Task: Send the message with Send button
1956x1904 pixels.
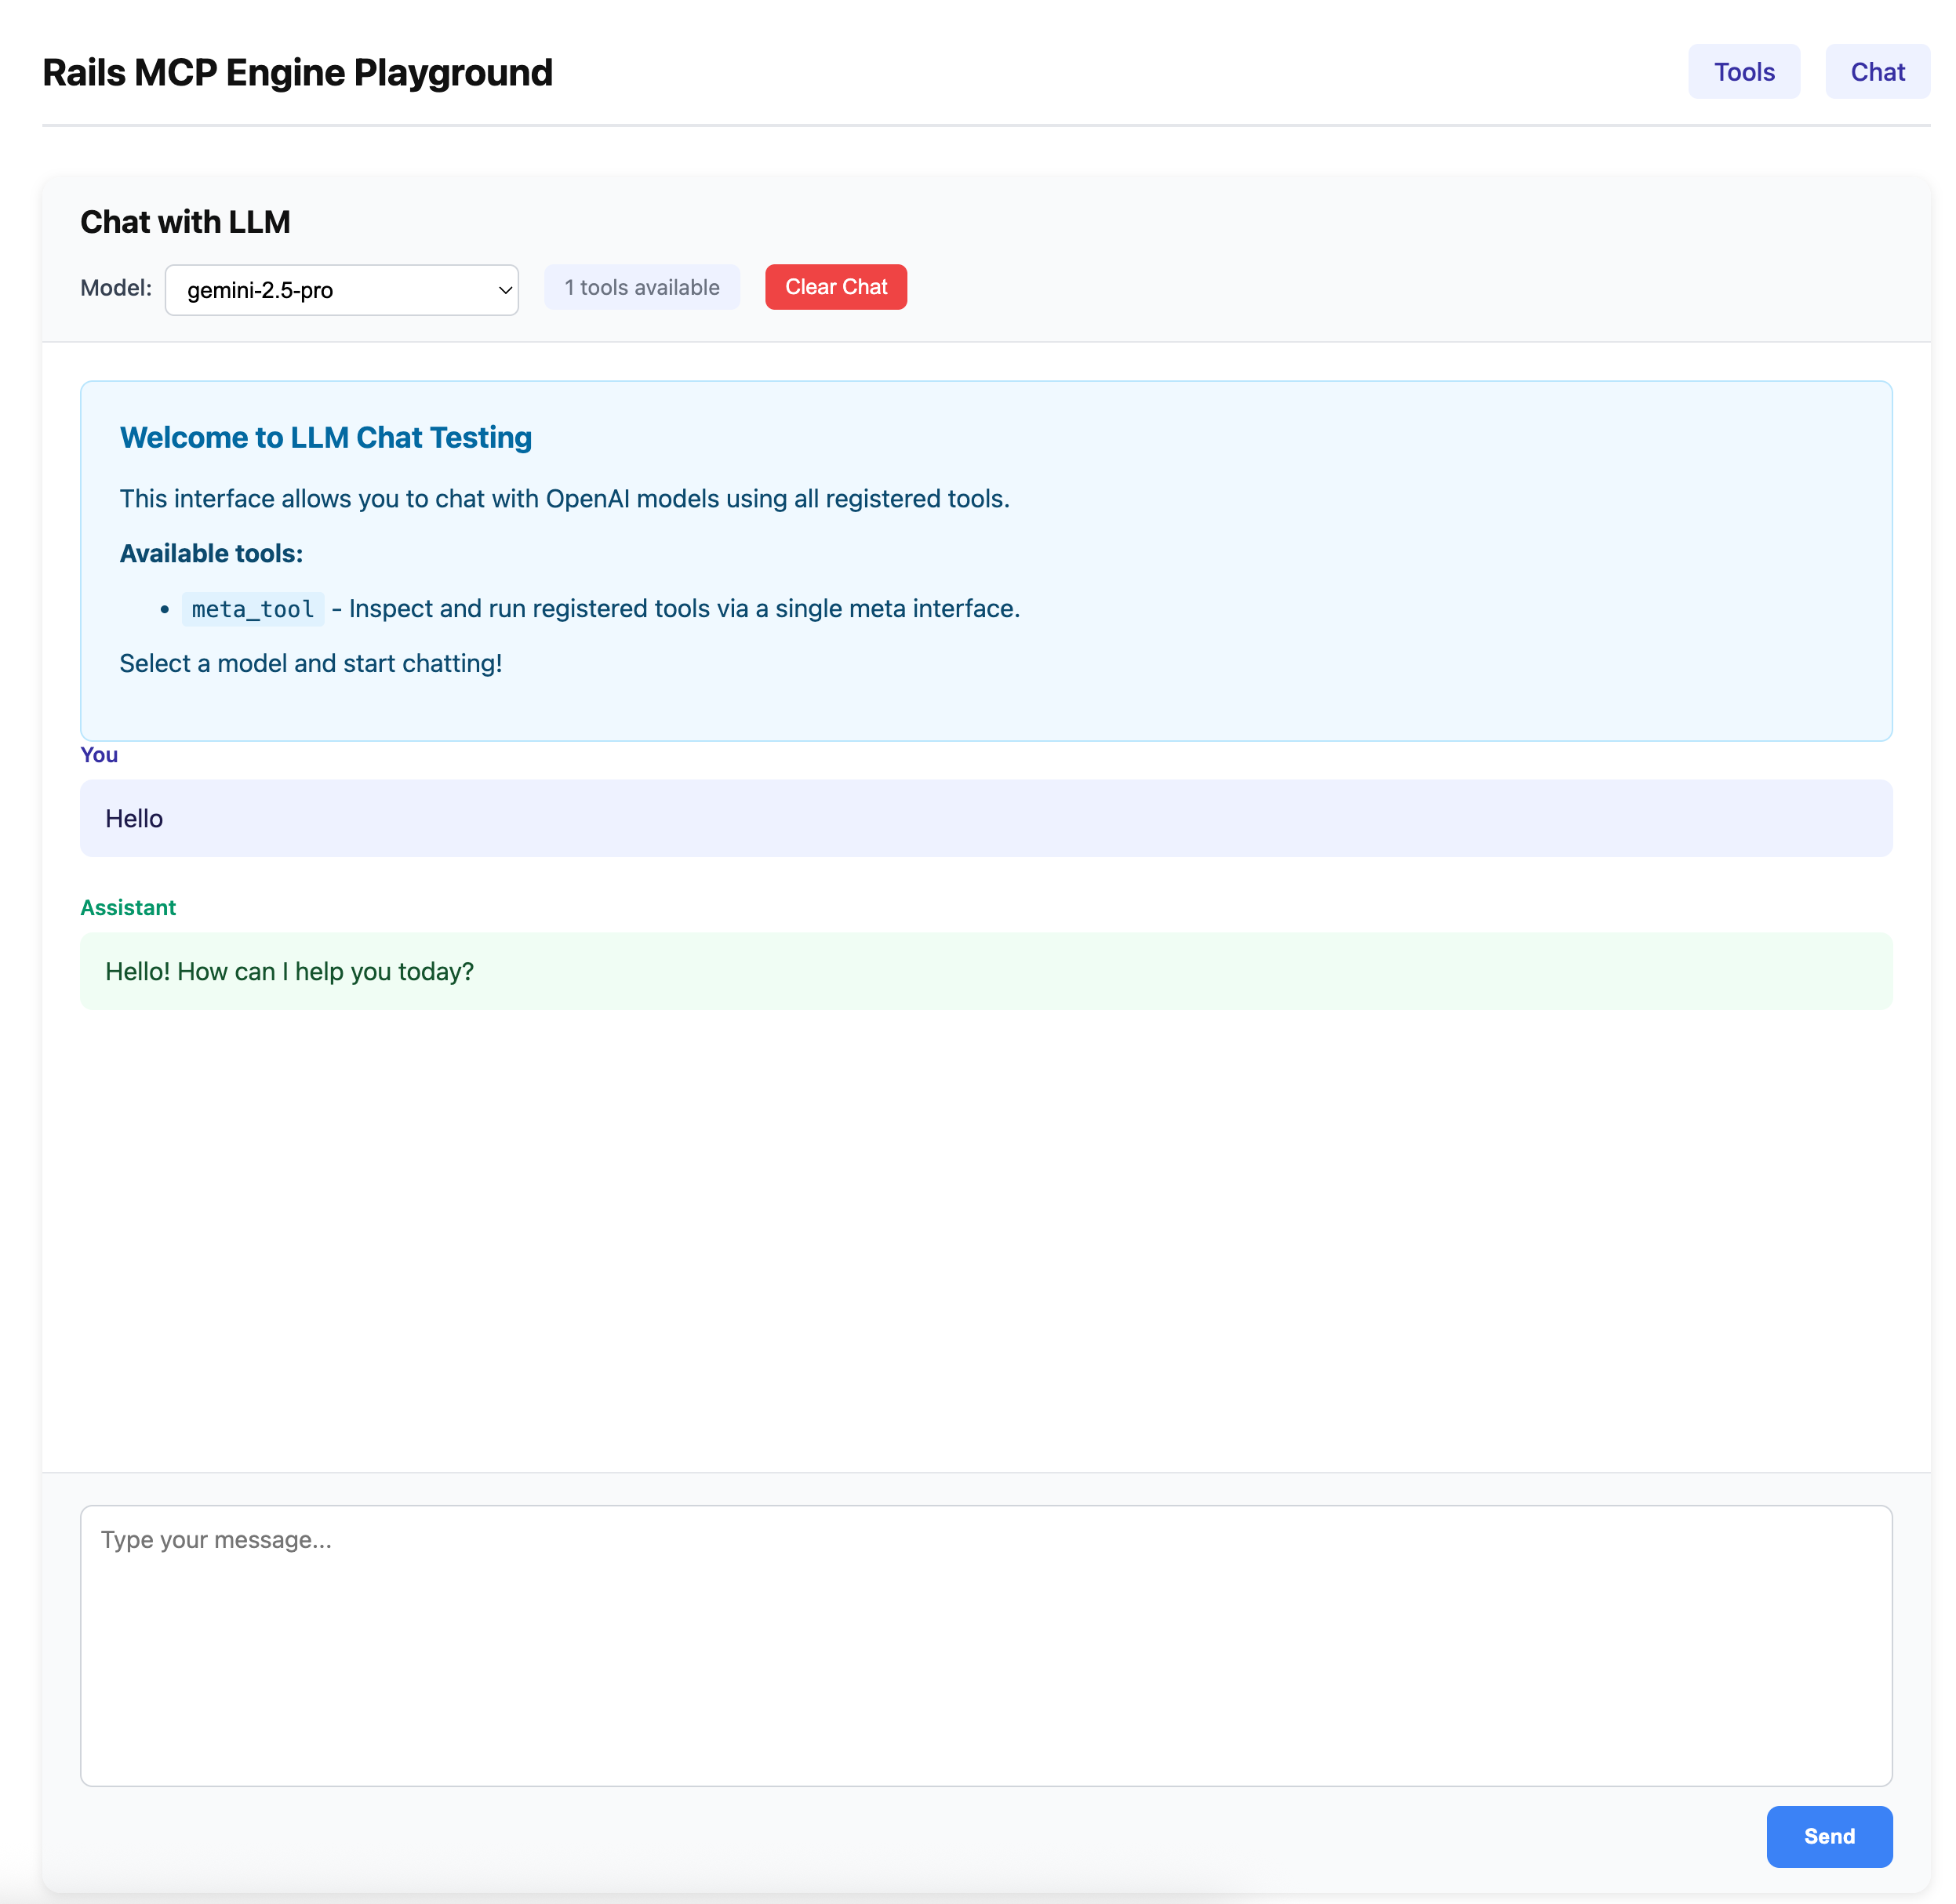Action: (1828, 1836)
